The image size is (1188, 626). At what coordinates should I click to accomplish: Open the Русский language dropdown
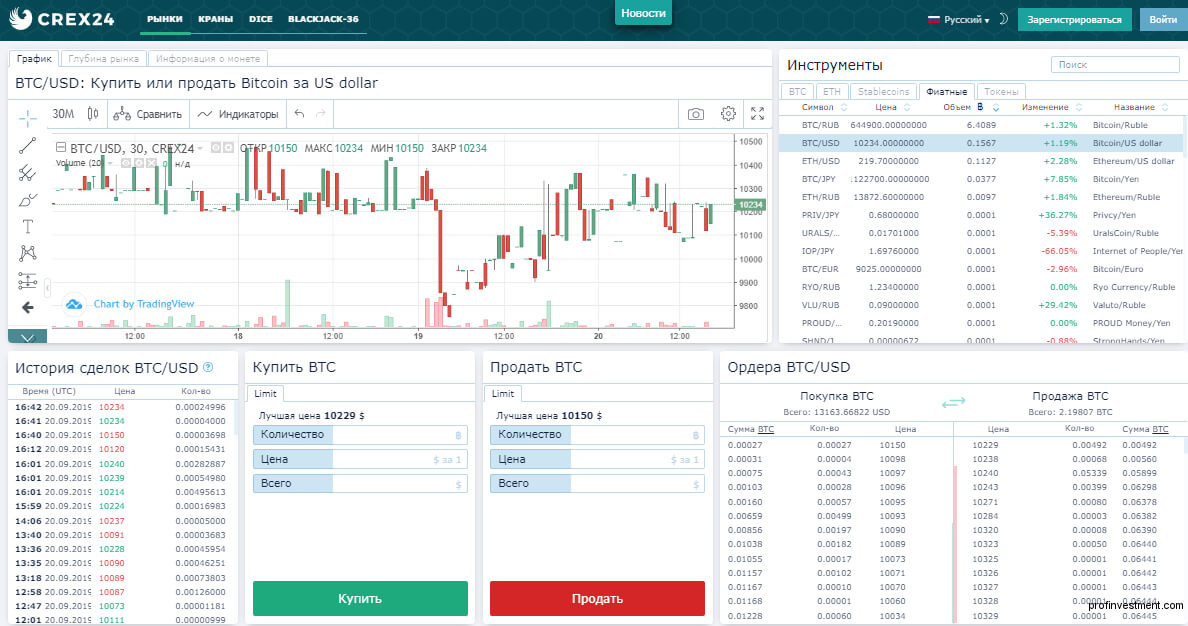(x=958, y=20)
